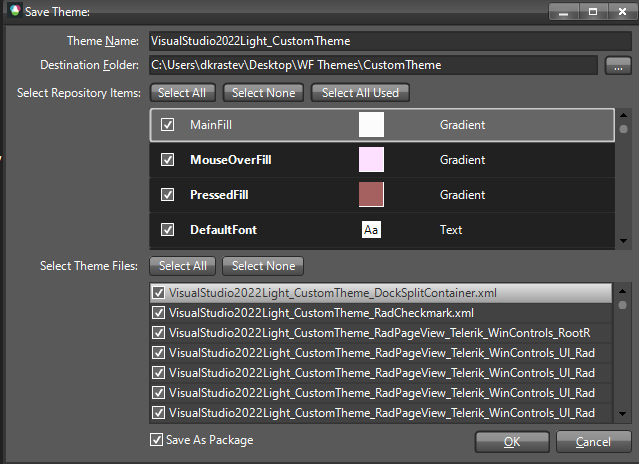Click theme files list scroll down arrow

click(x=622, y=414)
